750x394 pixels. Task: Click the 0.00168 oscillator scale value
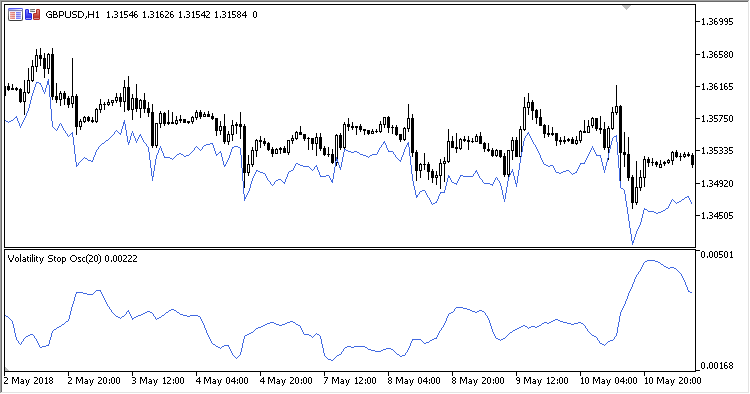(x=717, y=366)
